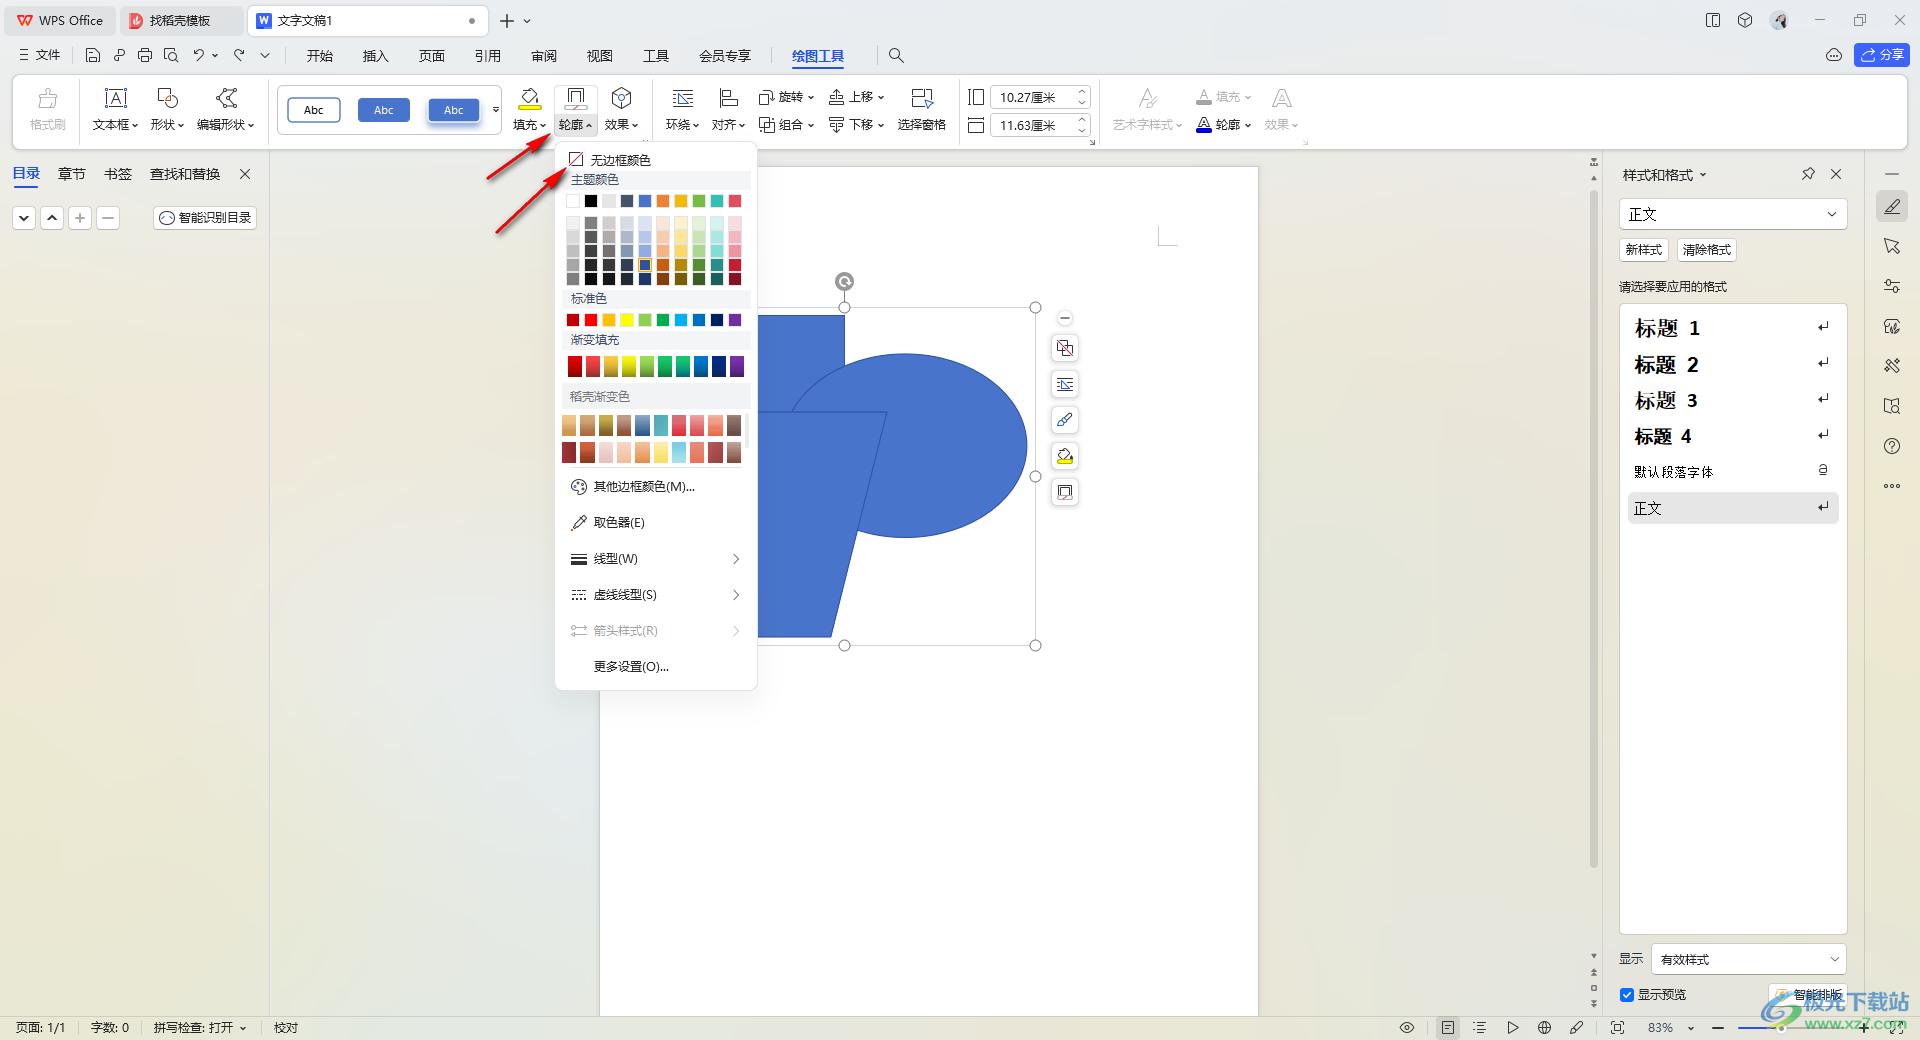Viewport: 1920px width, 1040px height.
Task: Click the File (文件) menu button
Action: click(x=40, y=55)
